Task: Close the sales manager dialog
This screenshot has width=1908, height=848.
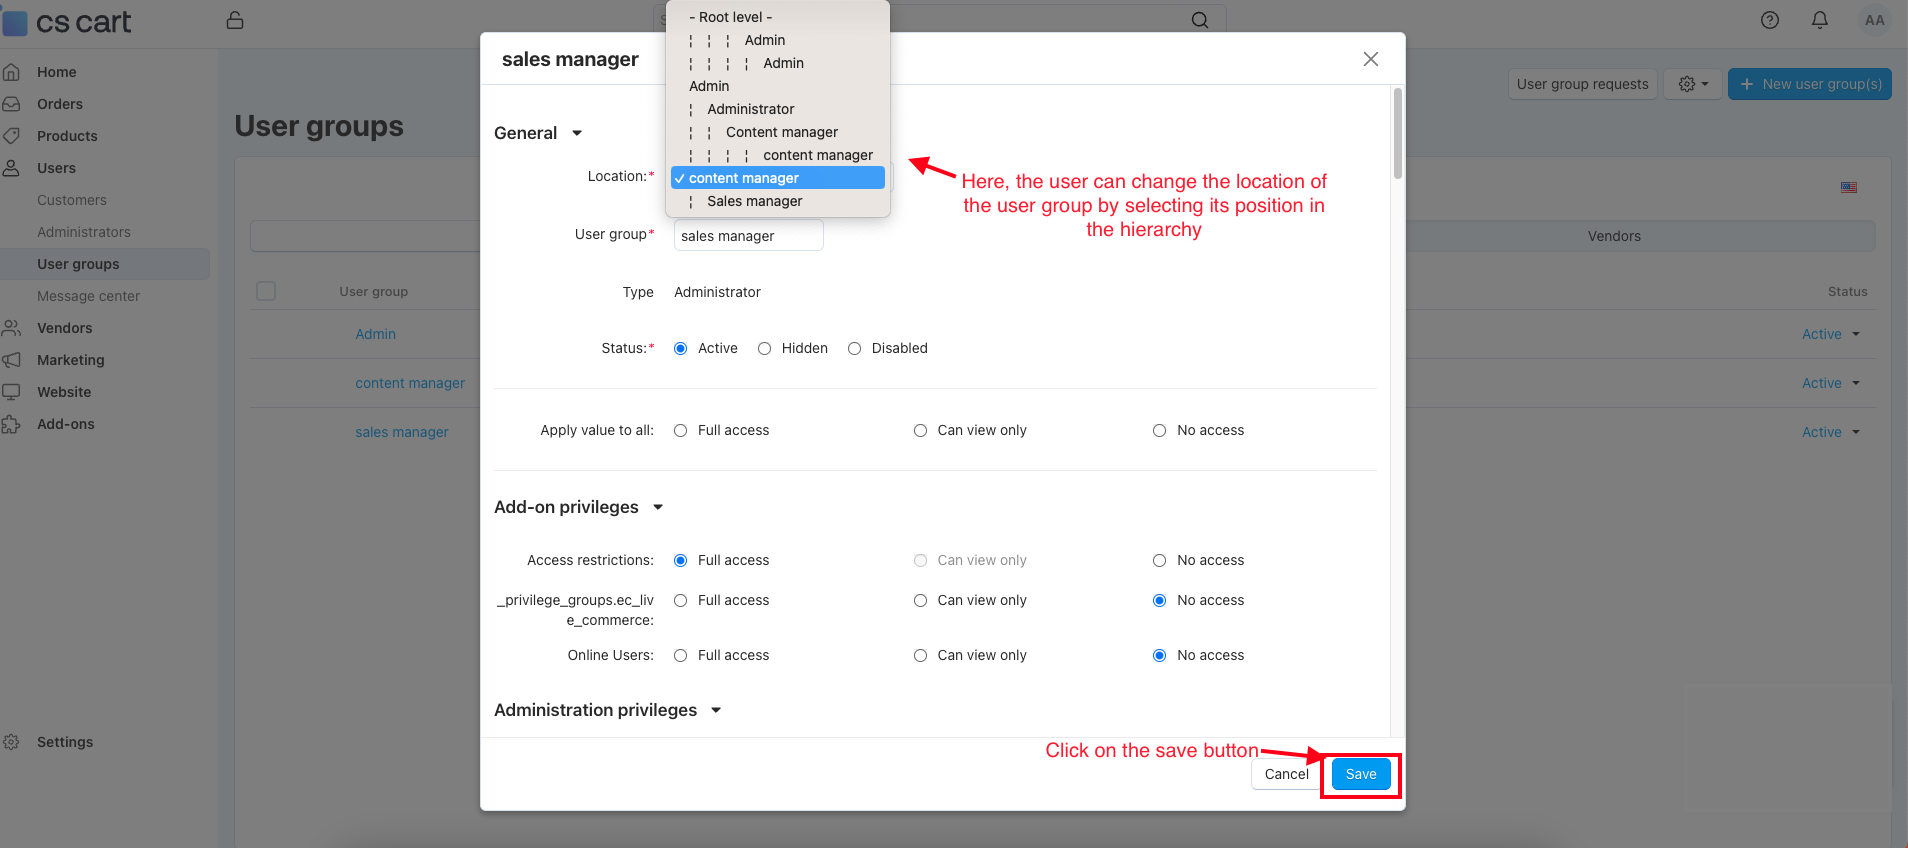Action: point(1370,59)
